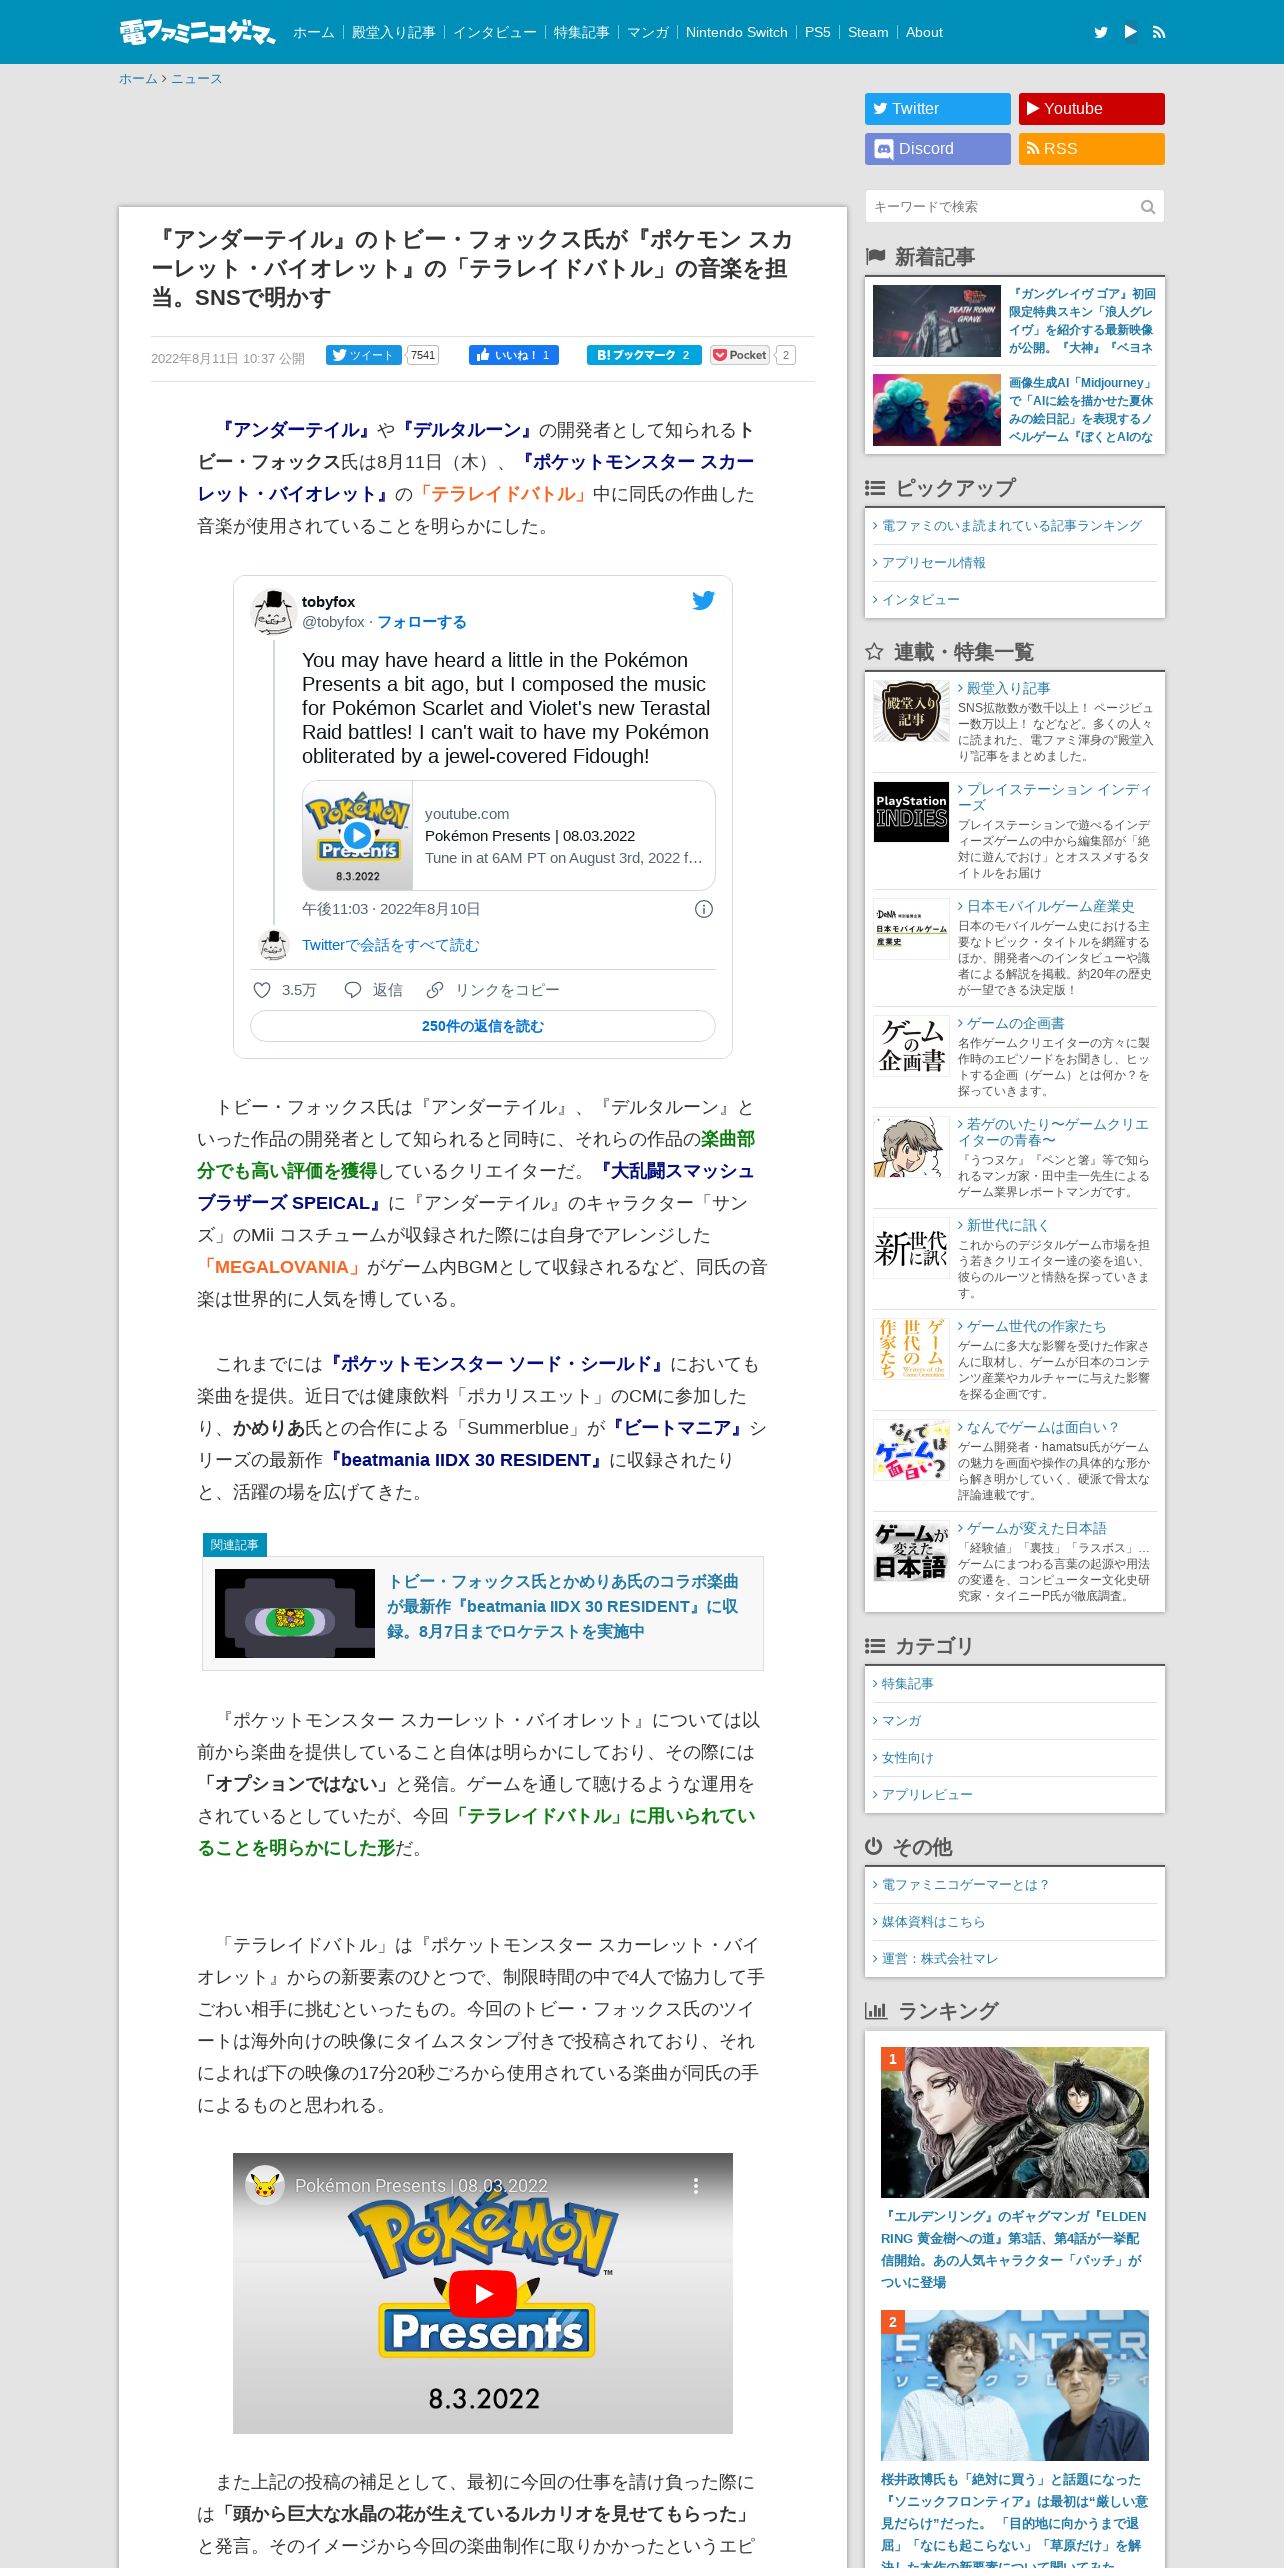
Task: Open the ホーム nav menu item
Action: click(314, 32)
